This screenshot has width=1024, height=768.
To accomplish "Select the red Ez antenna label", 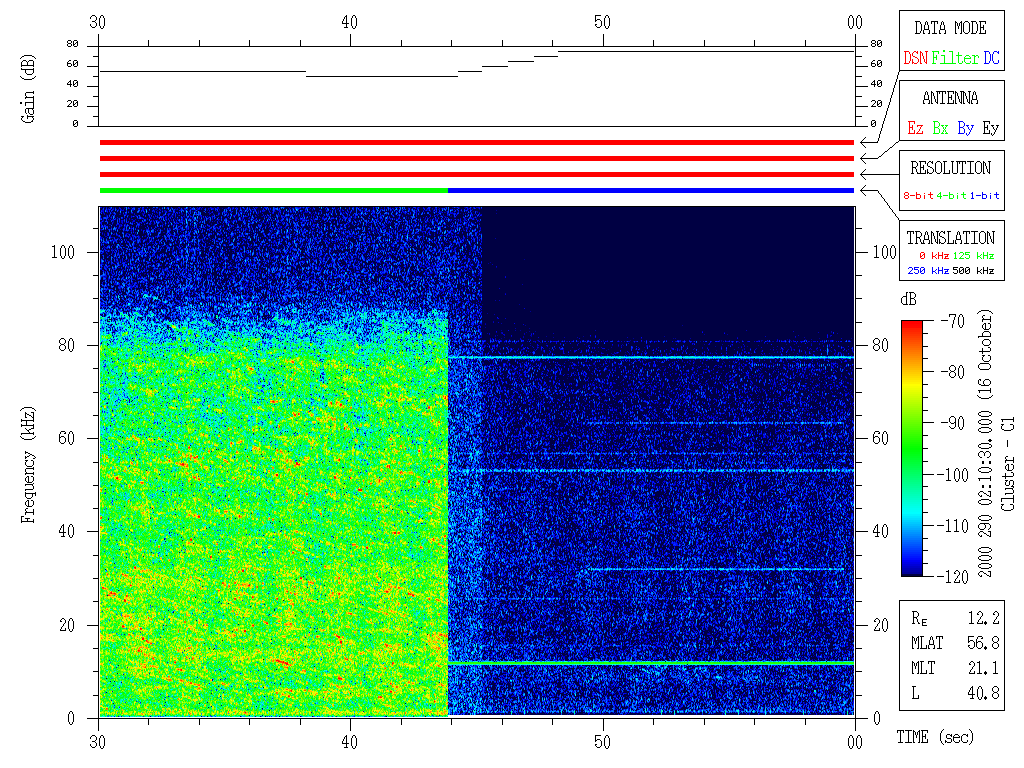I will (915, 128).
